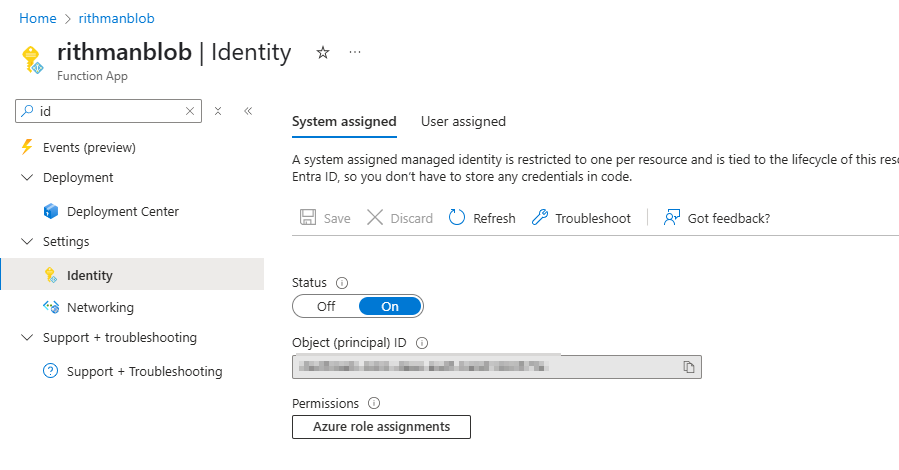Screen dimensions: 899x470
Task: Click Got feedback? text
Action: tap(729, 218)
